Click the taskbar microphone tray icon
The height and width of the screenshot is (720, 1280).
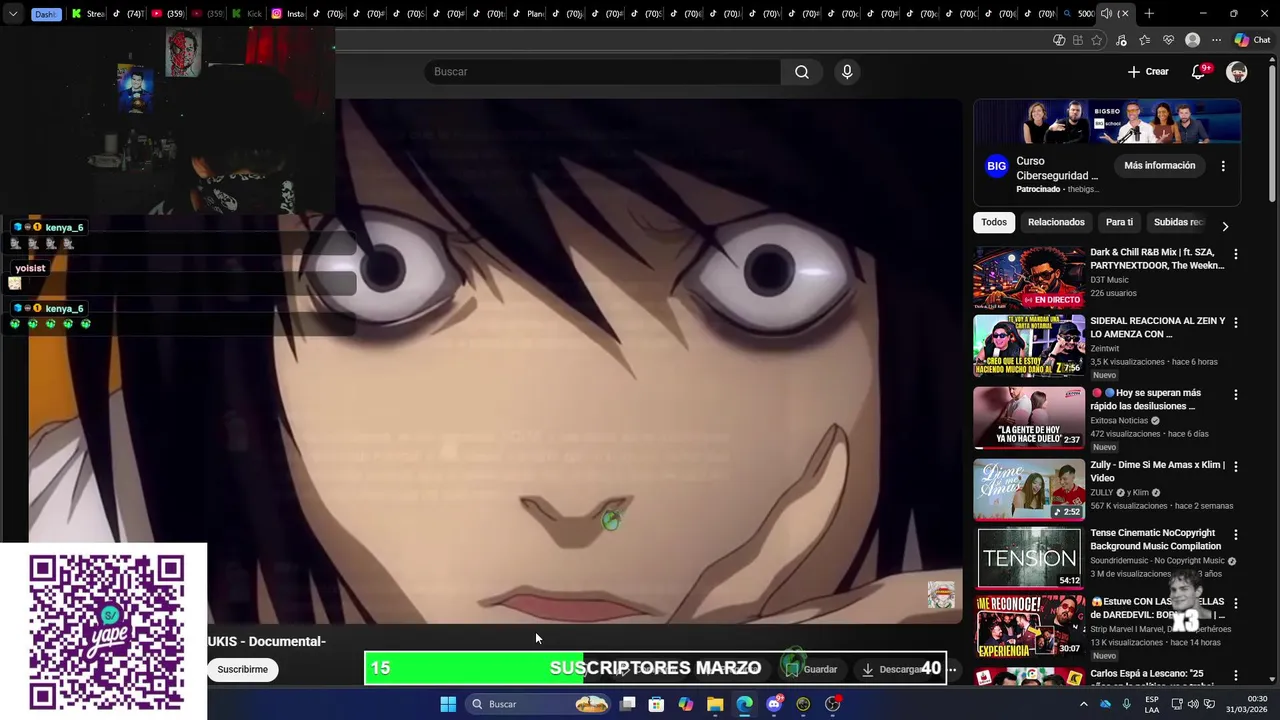[x=1127, y=704]
